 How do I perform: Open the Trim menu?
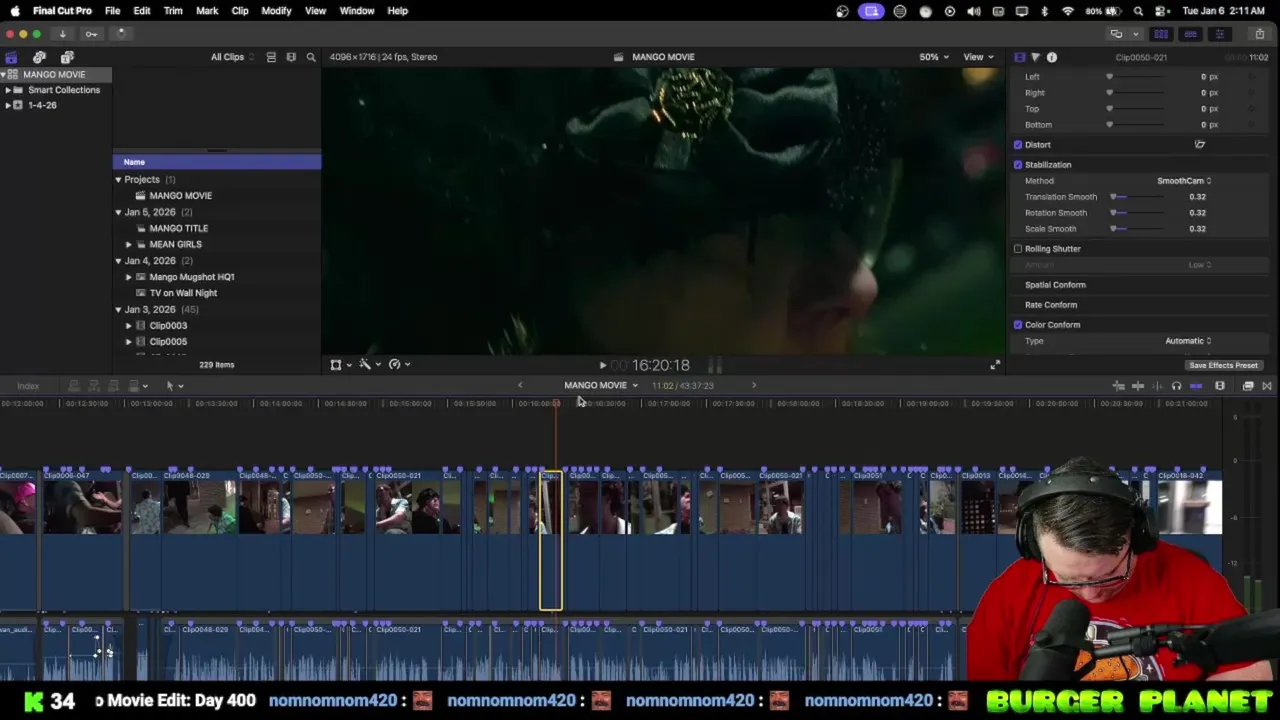pyautogui.click(x=173, y=11)
